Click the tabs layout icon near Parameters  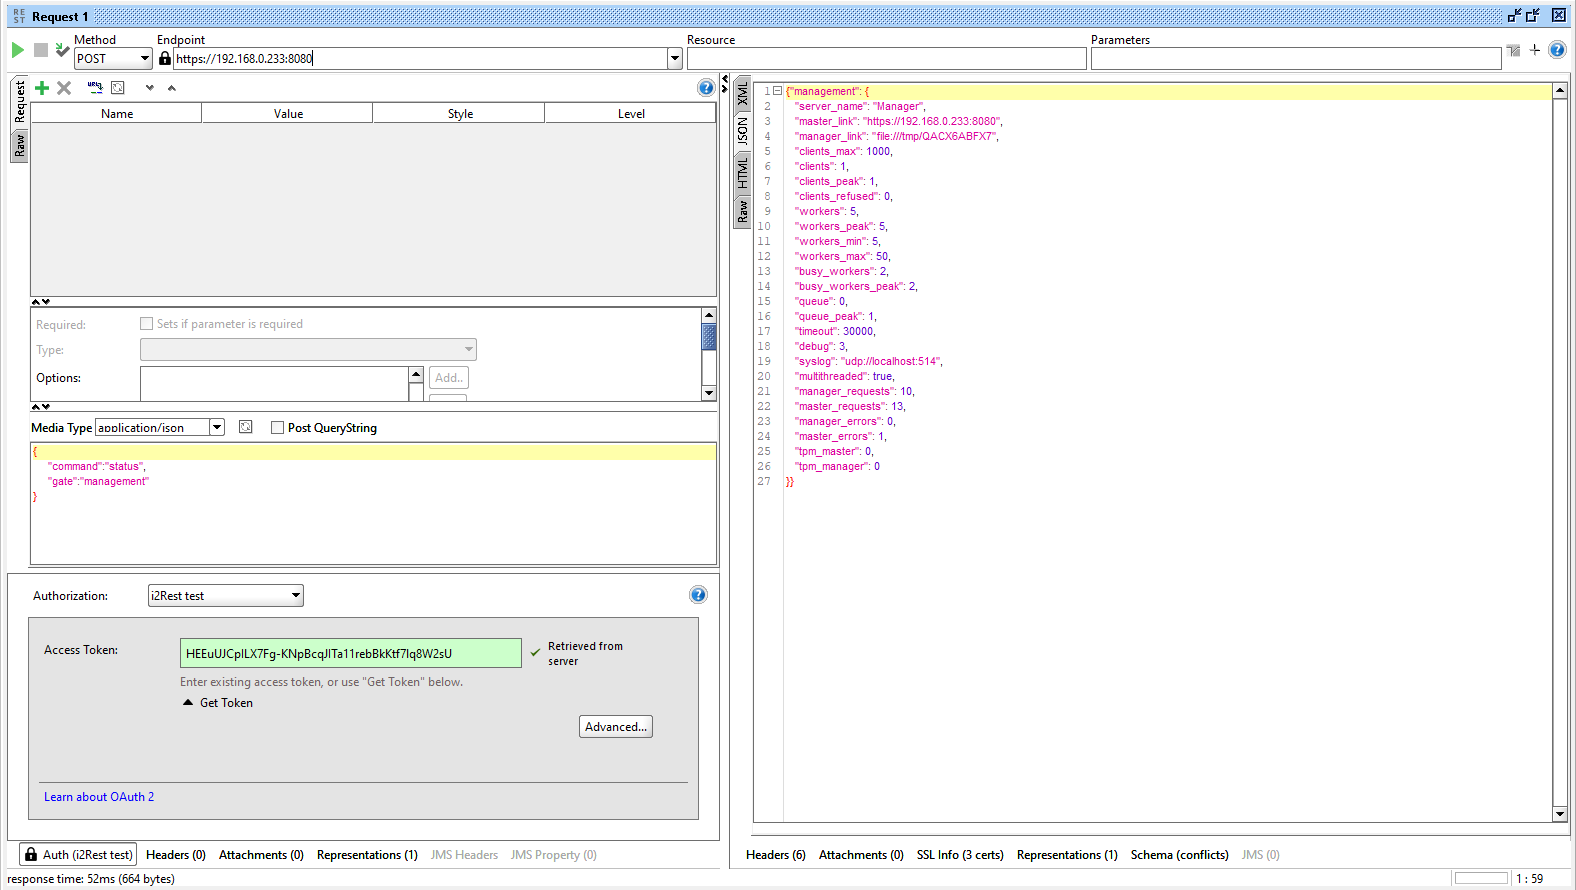(1514, 50)
